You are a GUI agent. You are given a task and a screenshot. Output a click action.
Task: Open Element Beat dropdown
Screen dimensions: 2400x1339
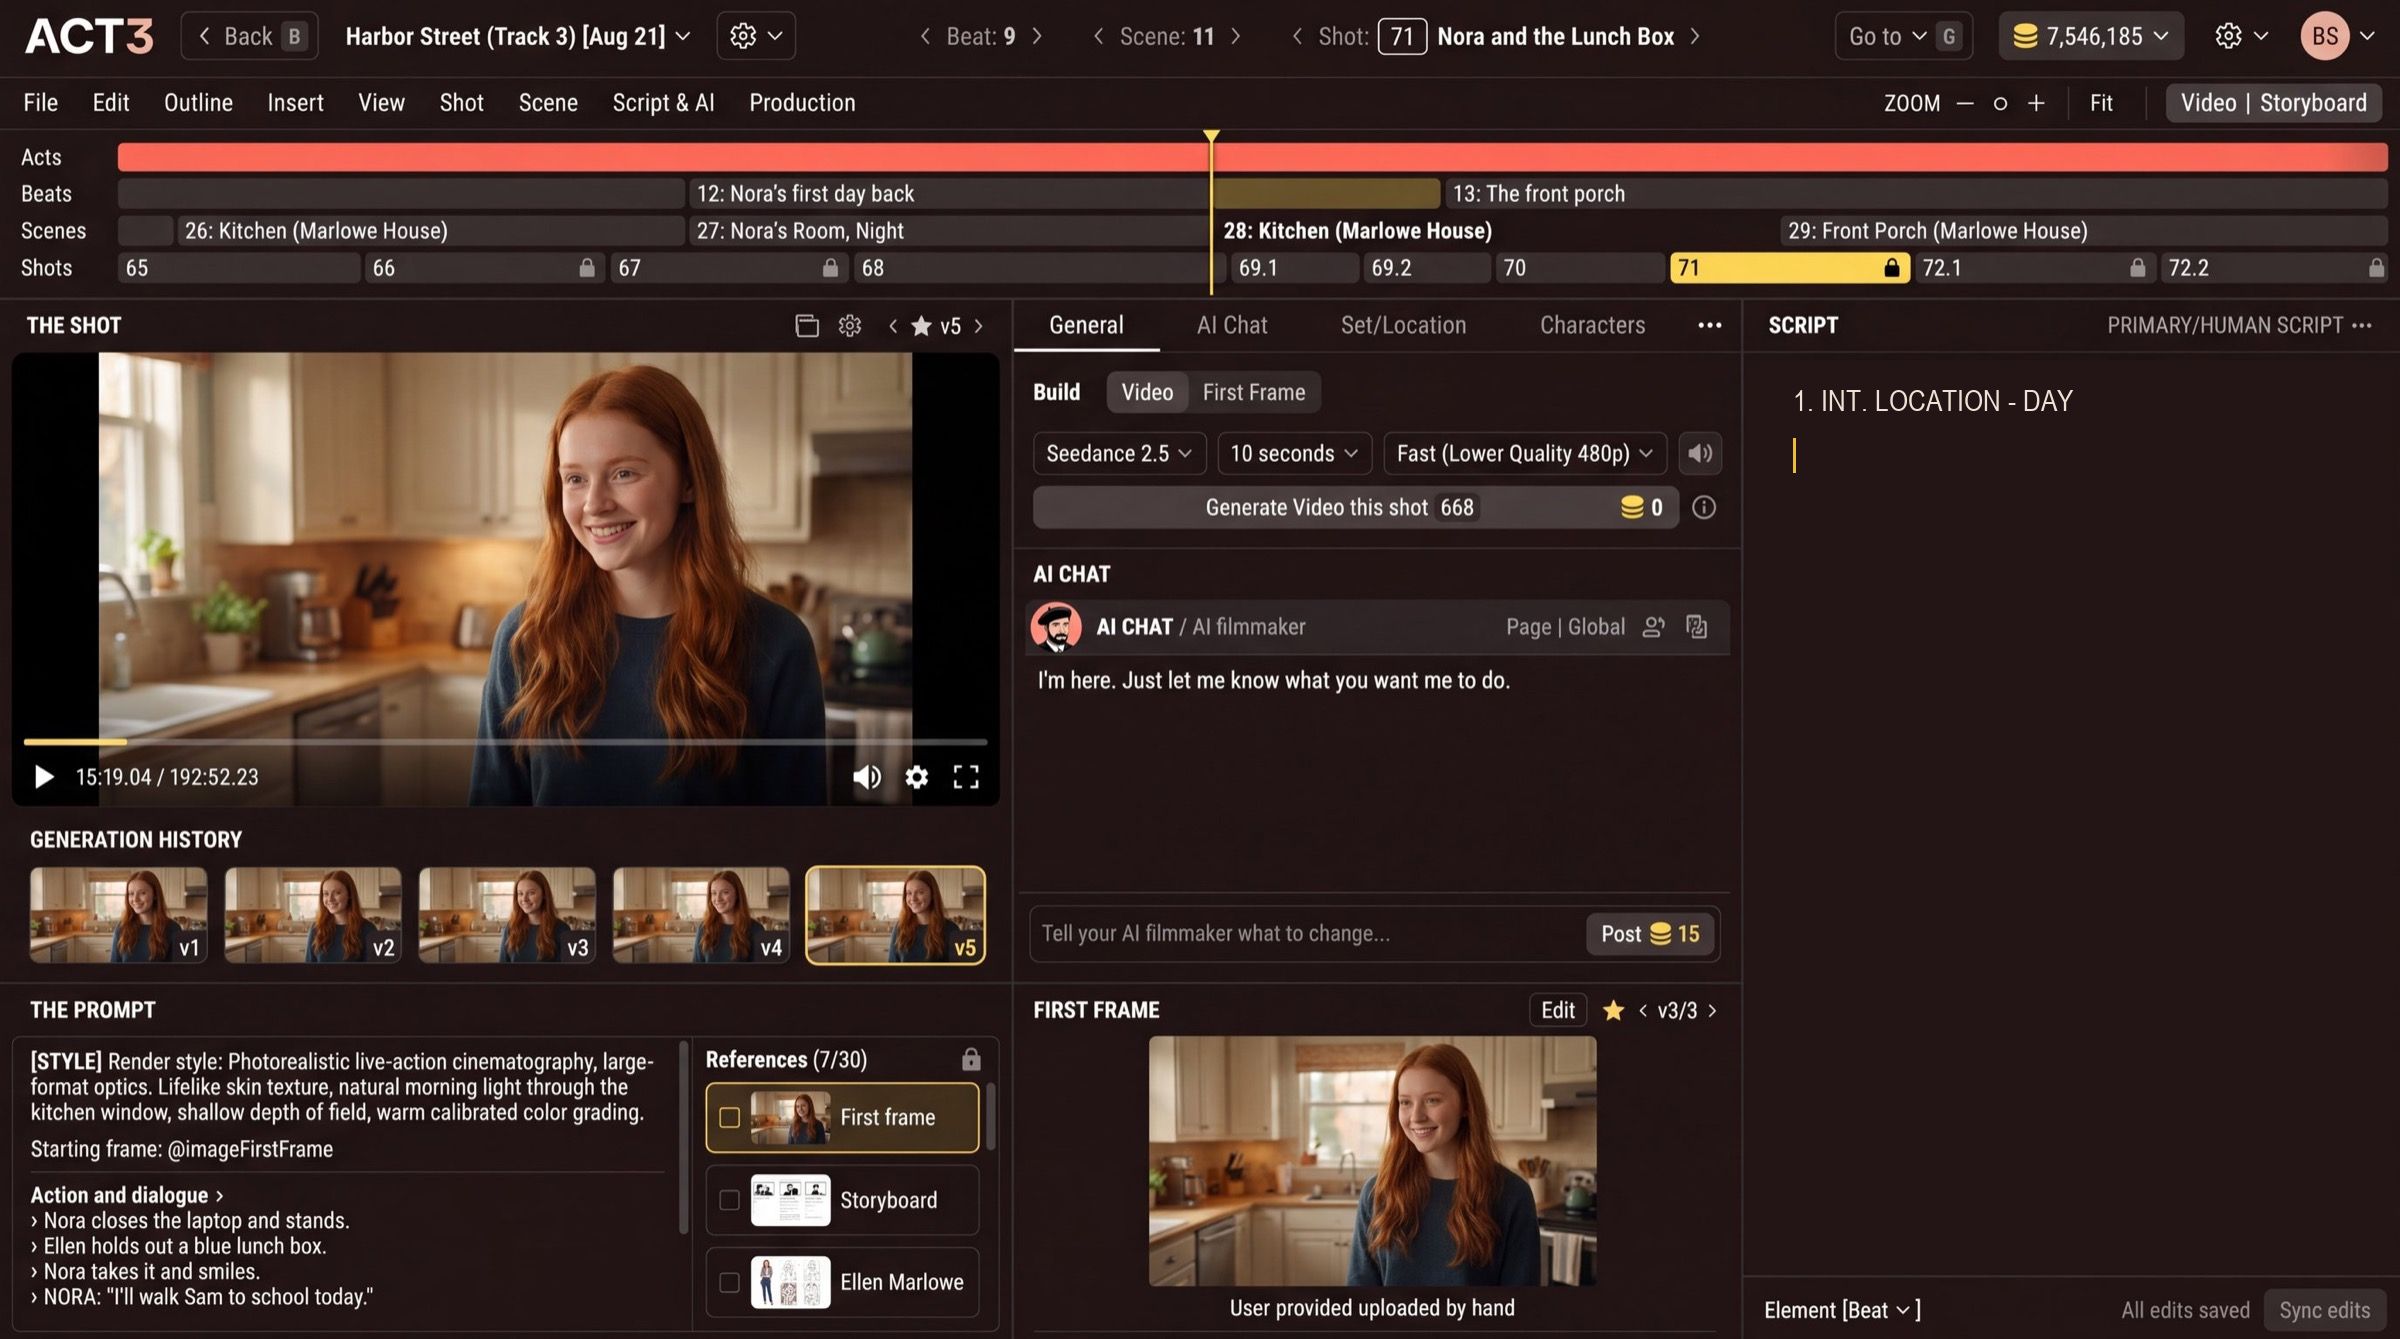point(1841,1310)
